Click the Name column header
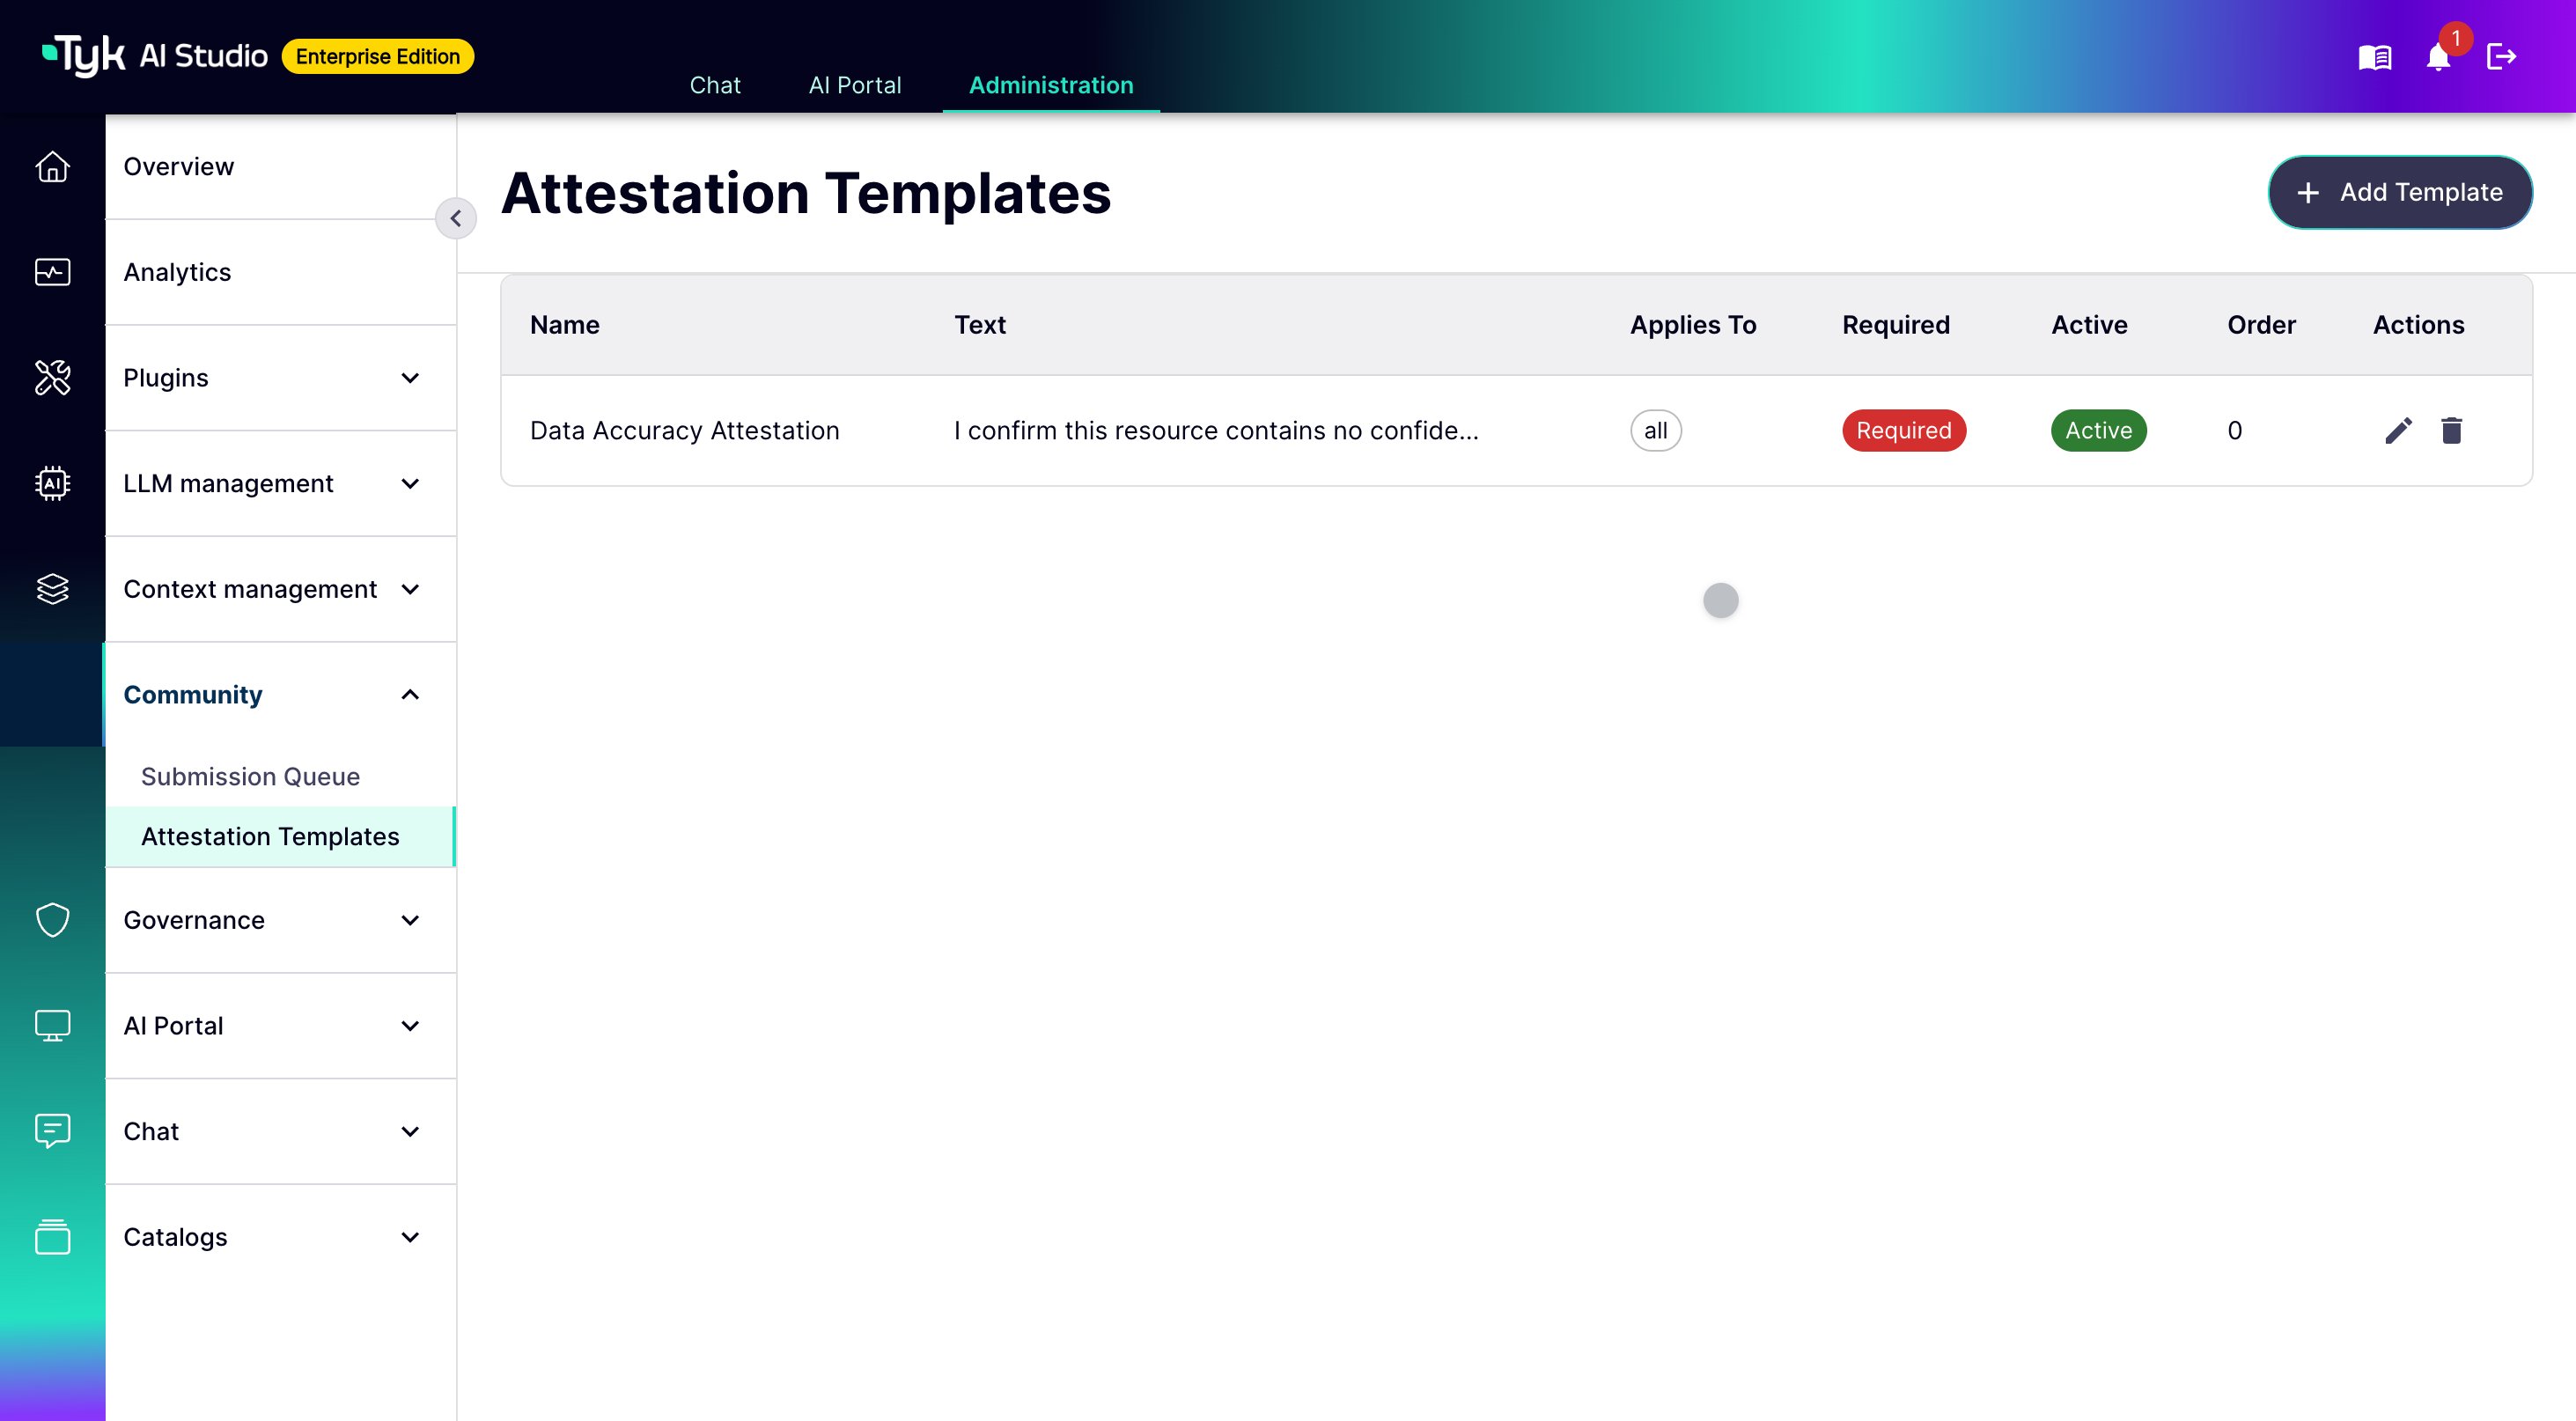The height and width of the screenshot is (1421, 2576). (565, 325)
